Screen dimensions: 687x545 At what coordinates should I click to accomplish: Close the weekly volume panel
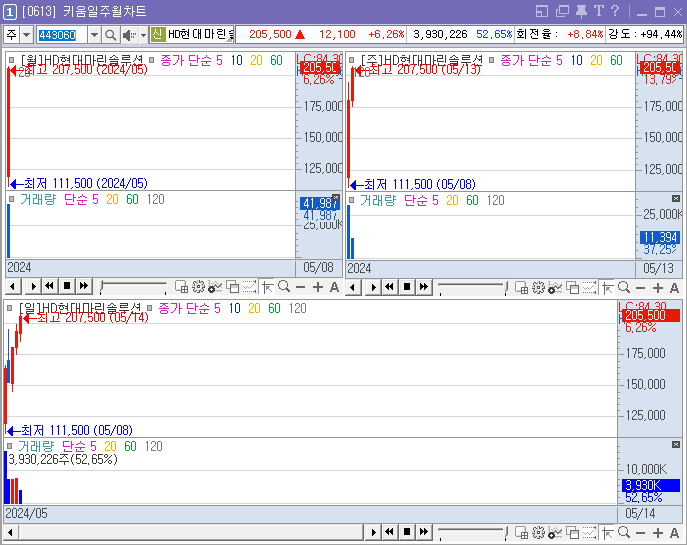click(676, 198)
